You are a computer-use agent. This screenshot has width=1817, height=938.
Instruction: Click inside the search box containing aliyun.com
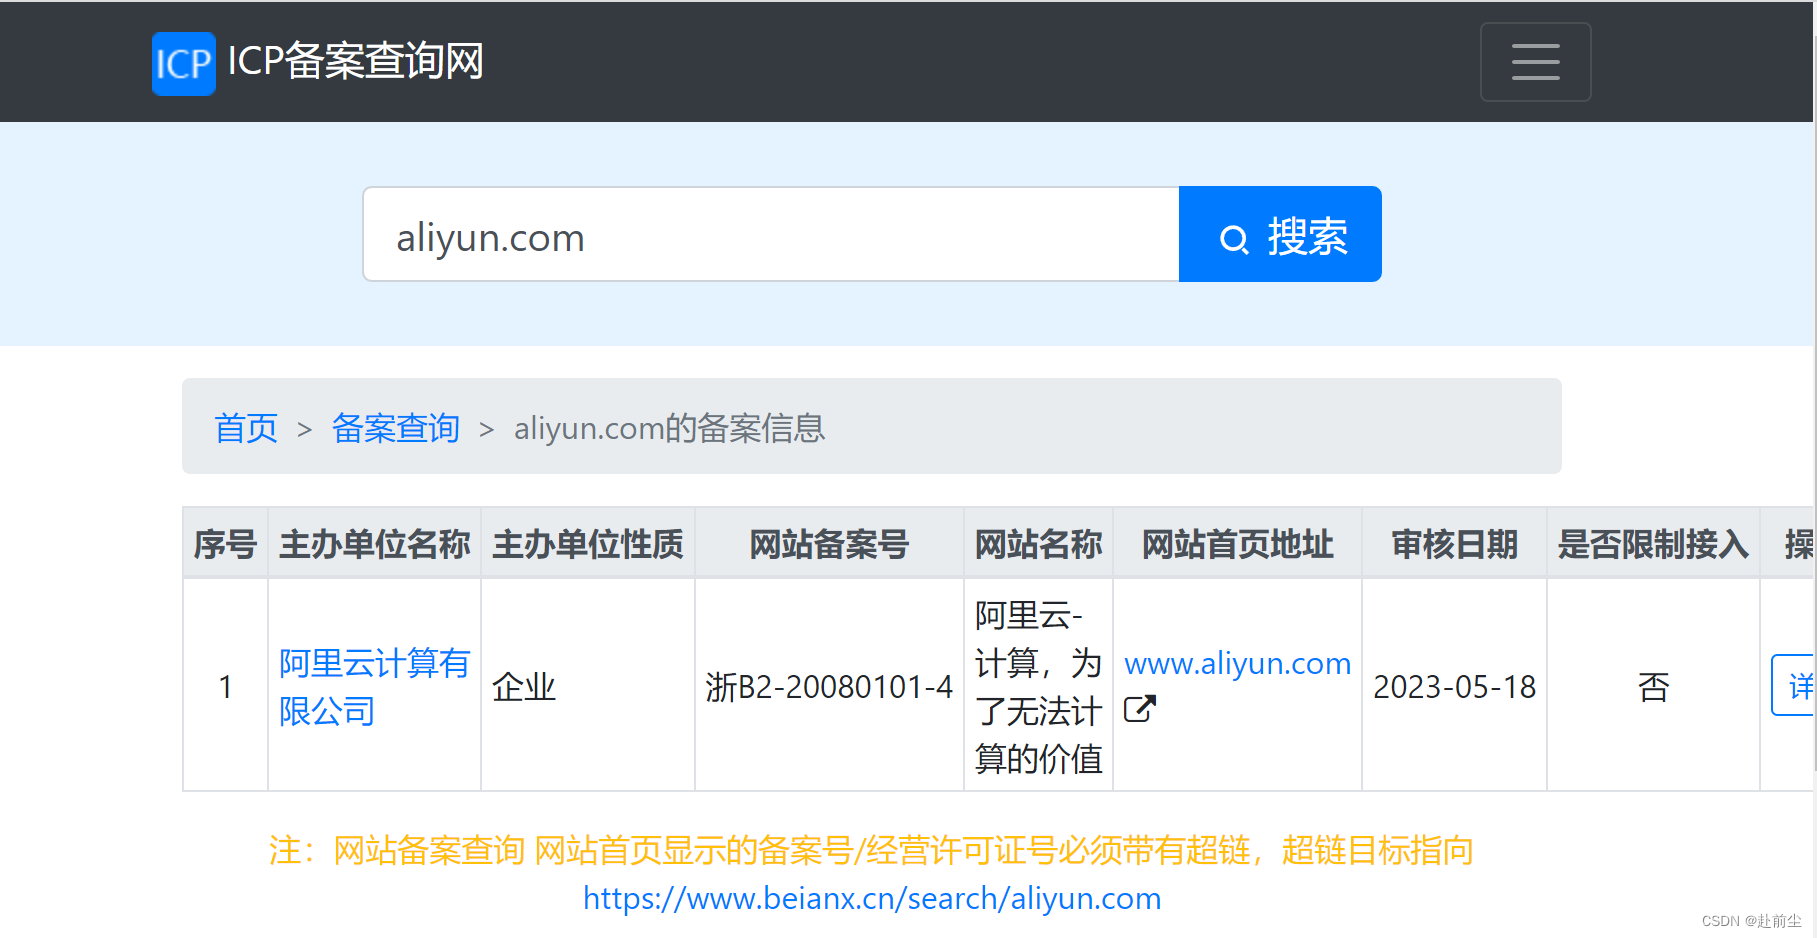point(770,234)
